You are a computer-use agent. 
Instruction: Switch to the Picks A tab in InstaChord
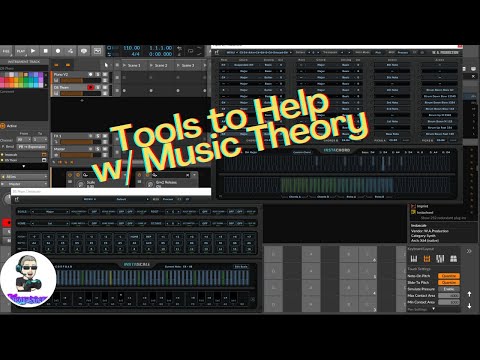point(351,197)
